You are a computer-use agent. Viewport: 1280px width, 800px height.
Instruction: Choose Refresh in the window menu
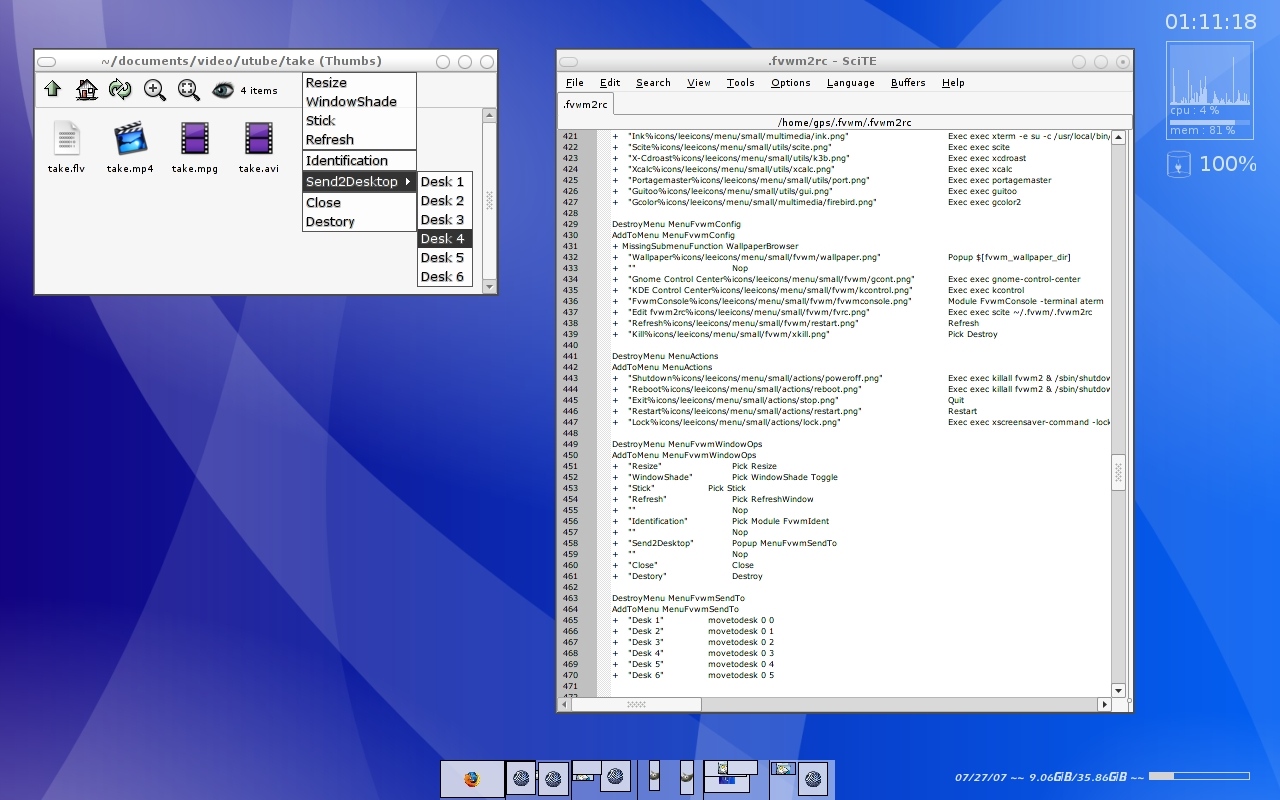click(359, 140)
